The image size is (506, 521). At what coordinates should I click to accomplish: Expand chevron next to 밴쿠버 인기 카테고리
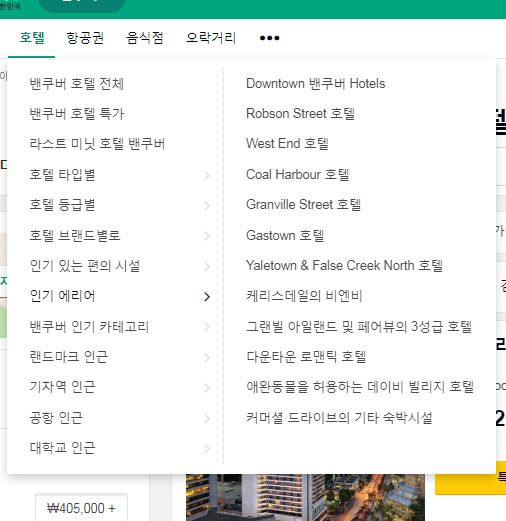[207, 327]
